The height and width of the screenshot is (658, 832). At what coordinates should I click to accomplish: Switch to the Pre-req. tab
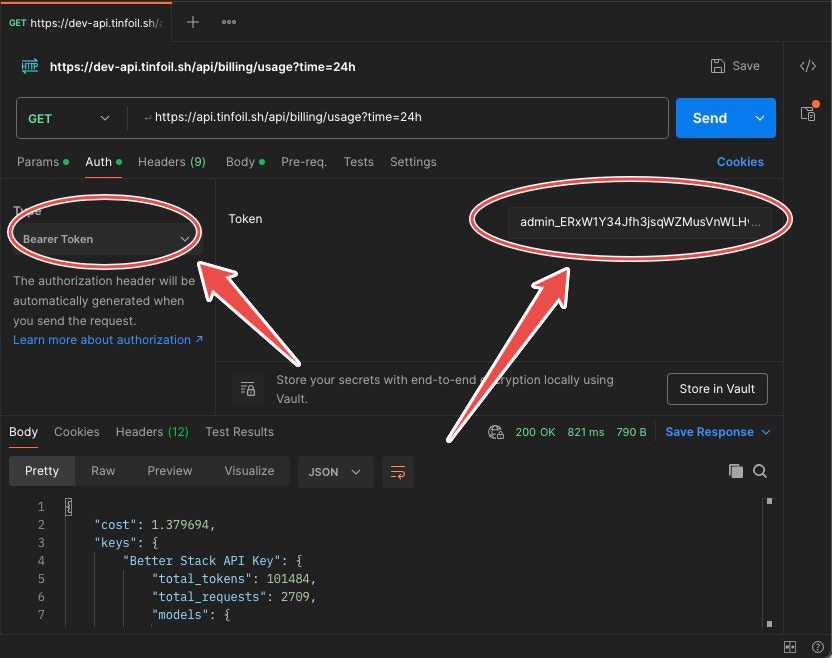tap(304, 162)
